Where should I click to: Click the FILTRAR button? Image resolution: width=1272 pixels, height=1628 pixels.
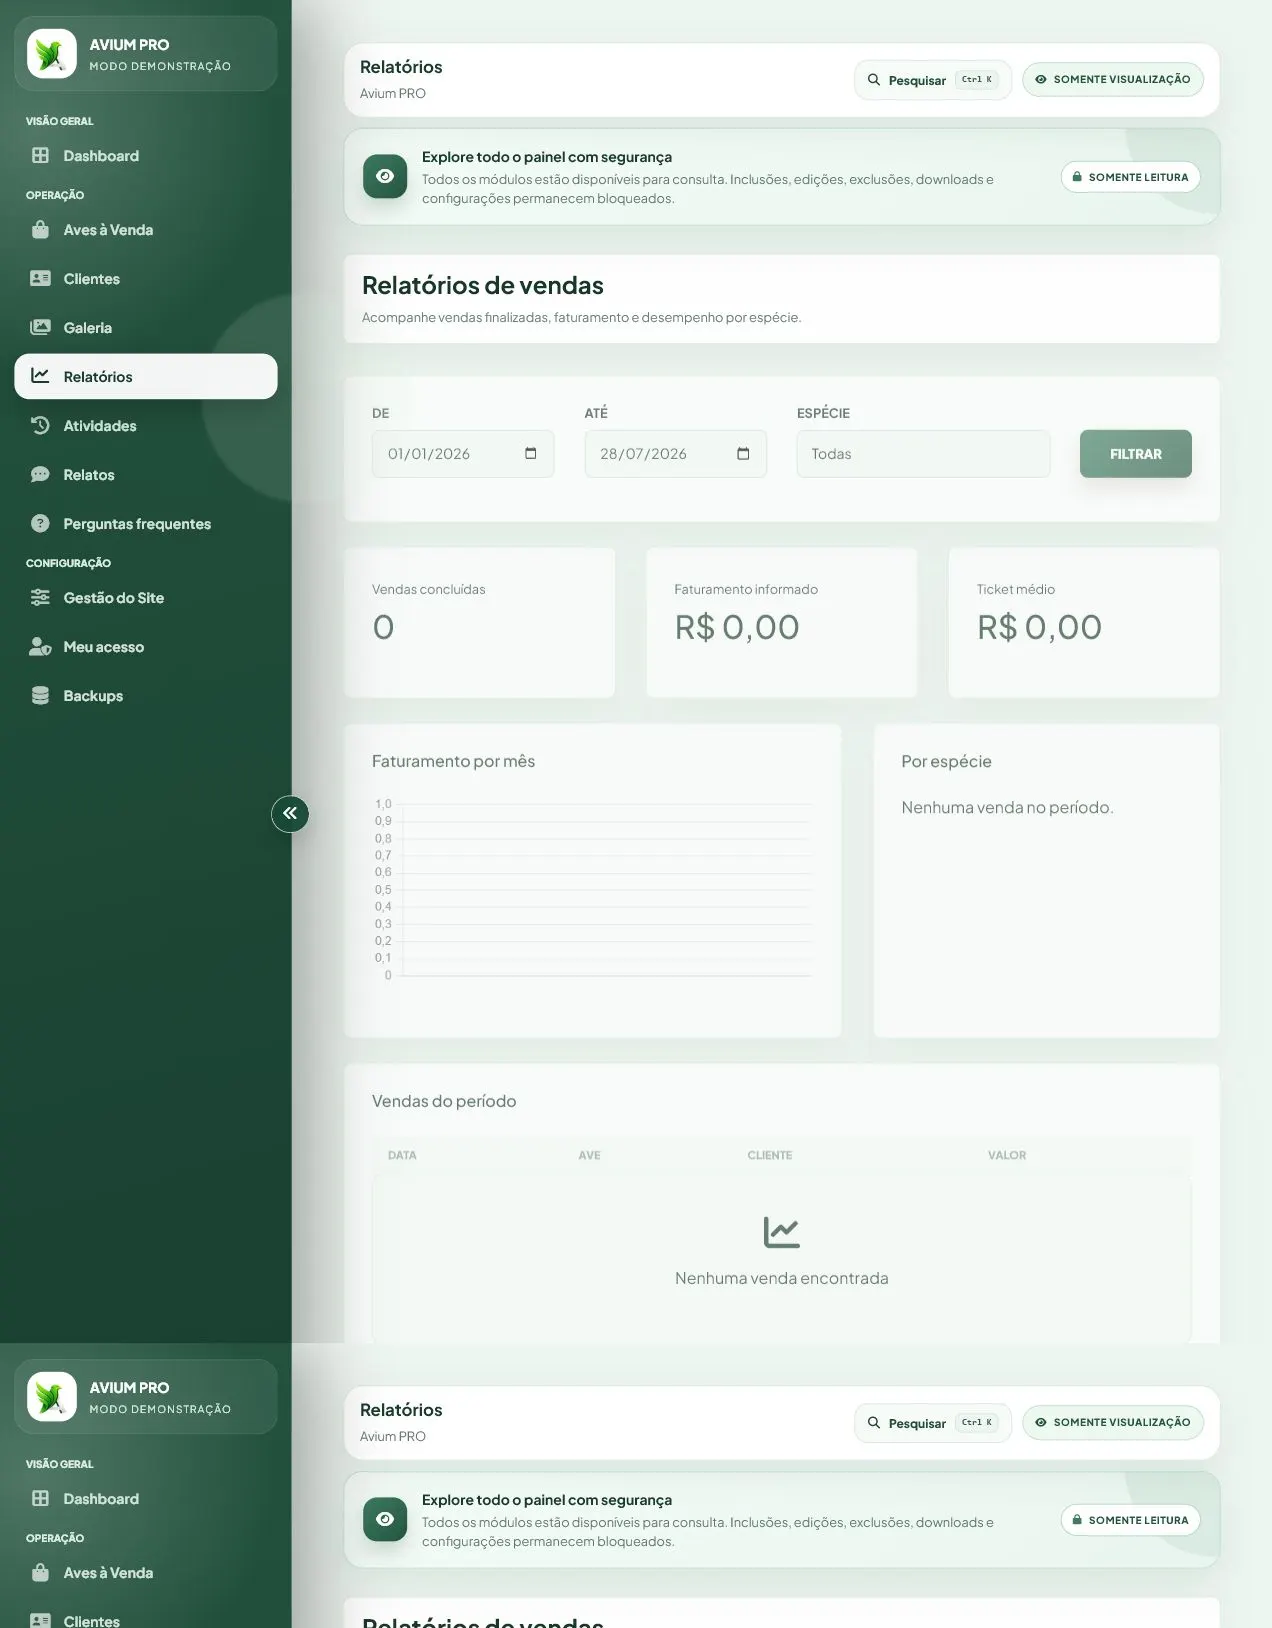click(x=1135, y=454)
